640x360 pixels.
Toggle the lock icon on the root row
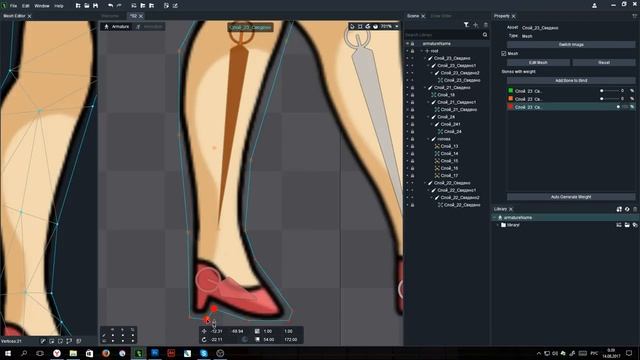tap(413, 51)
